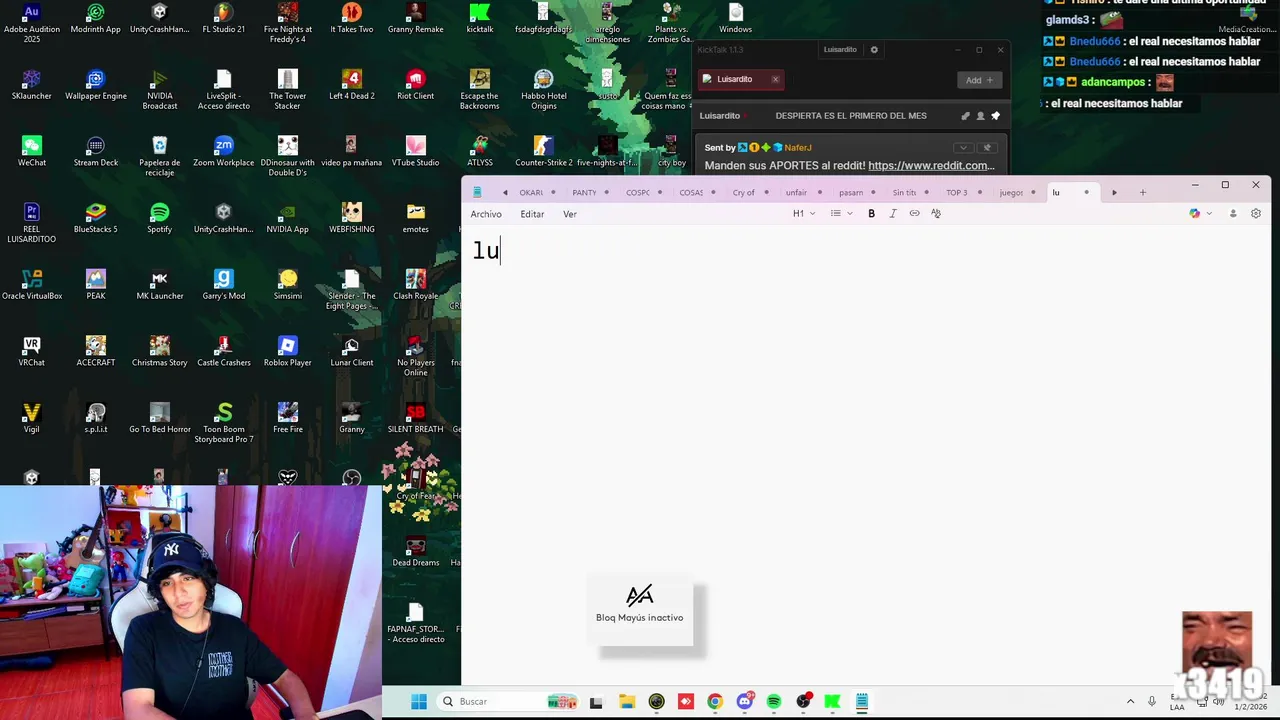Viewport: 1280px width, 720px height.
Task: Select the FL Studio 21 desktop icon
Action: click(223, 19)
